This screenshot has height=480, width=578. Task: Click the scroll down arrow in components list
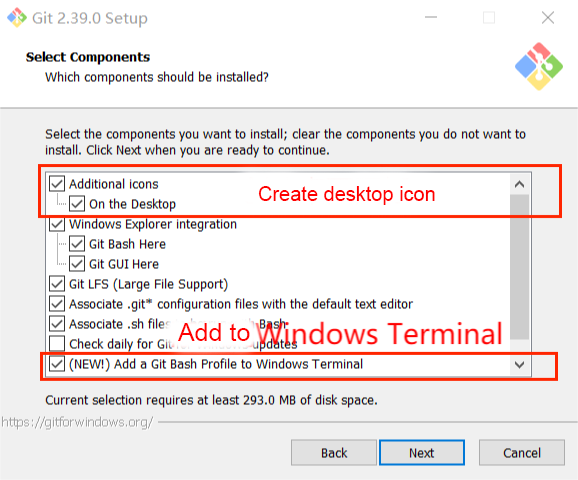[520, 365]
